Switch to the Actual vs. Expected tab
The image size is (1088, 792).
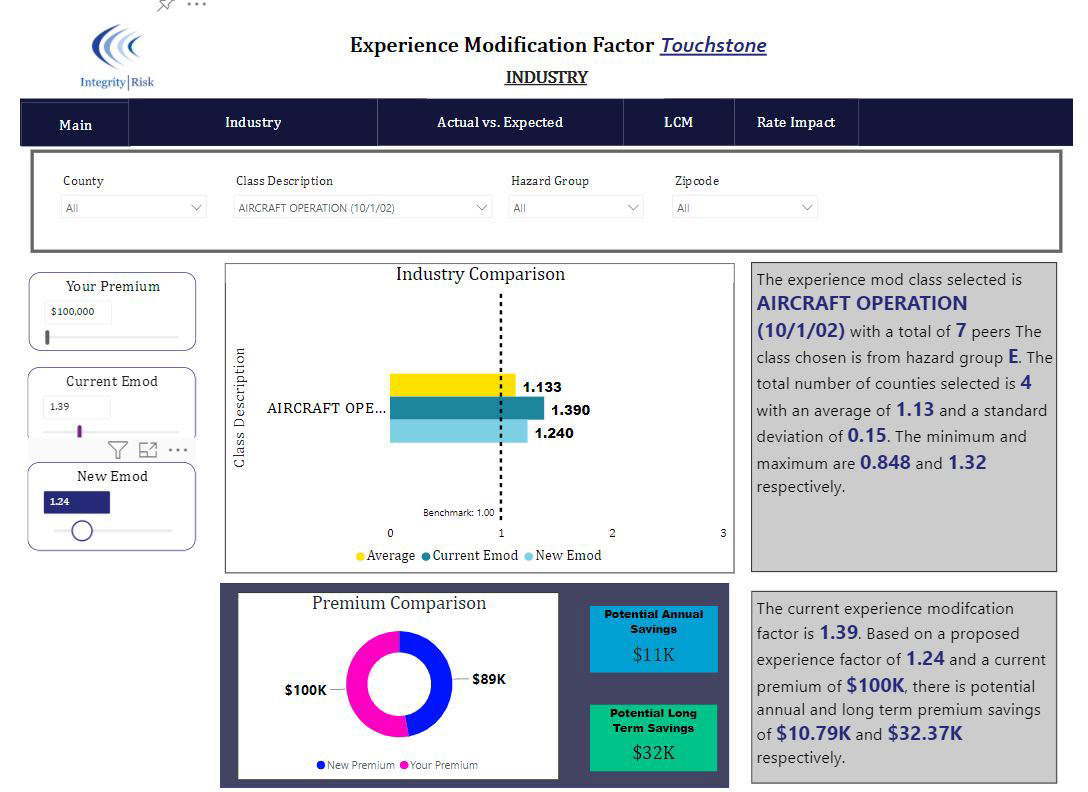500,123
